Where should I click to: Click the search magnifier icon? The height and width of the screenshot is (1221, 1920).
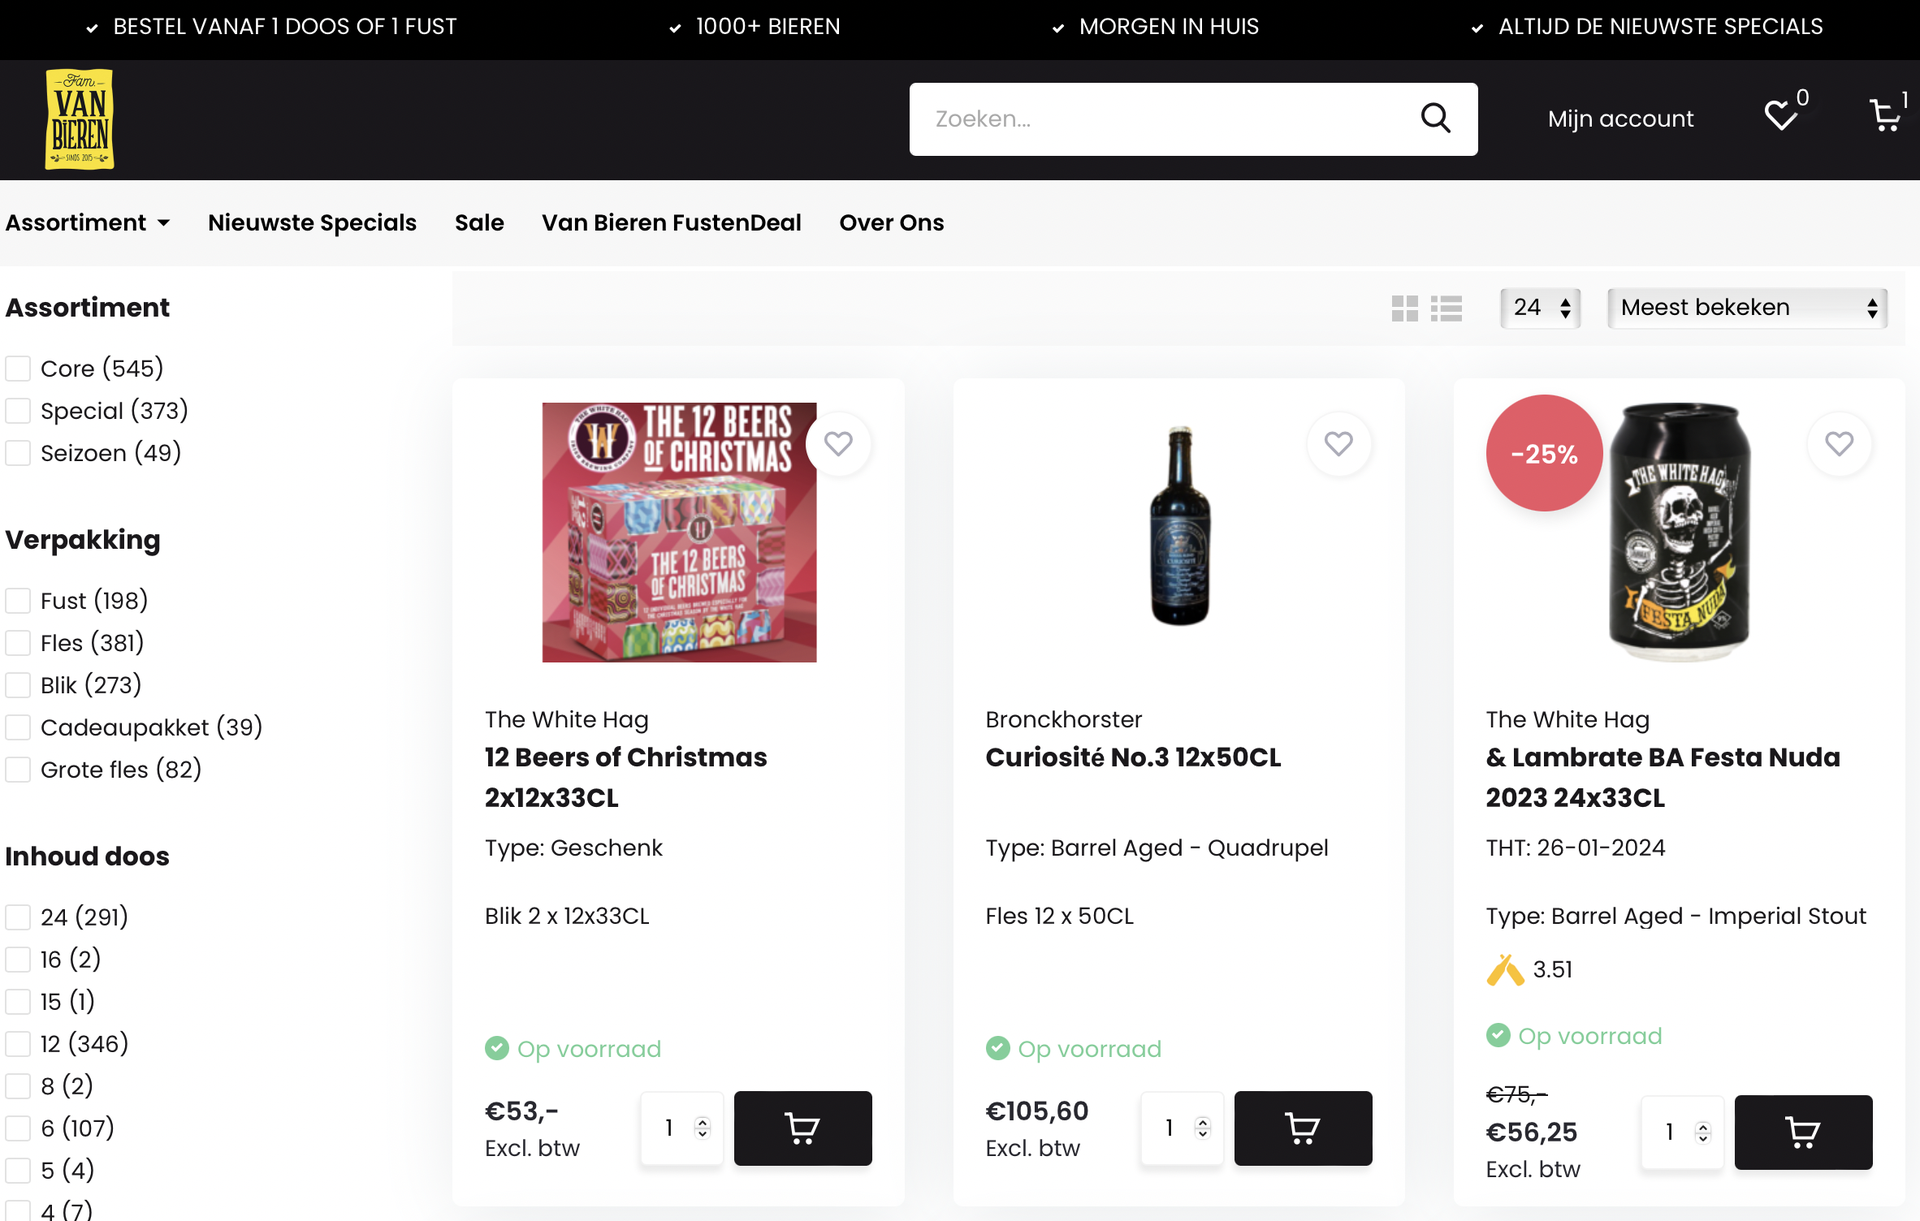1435,118
